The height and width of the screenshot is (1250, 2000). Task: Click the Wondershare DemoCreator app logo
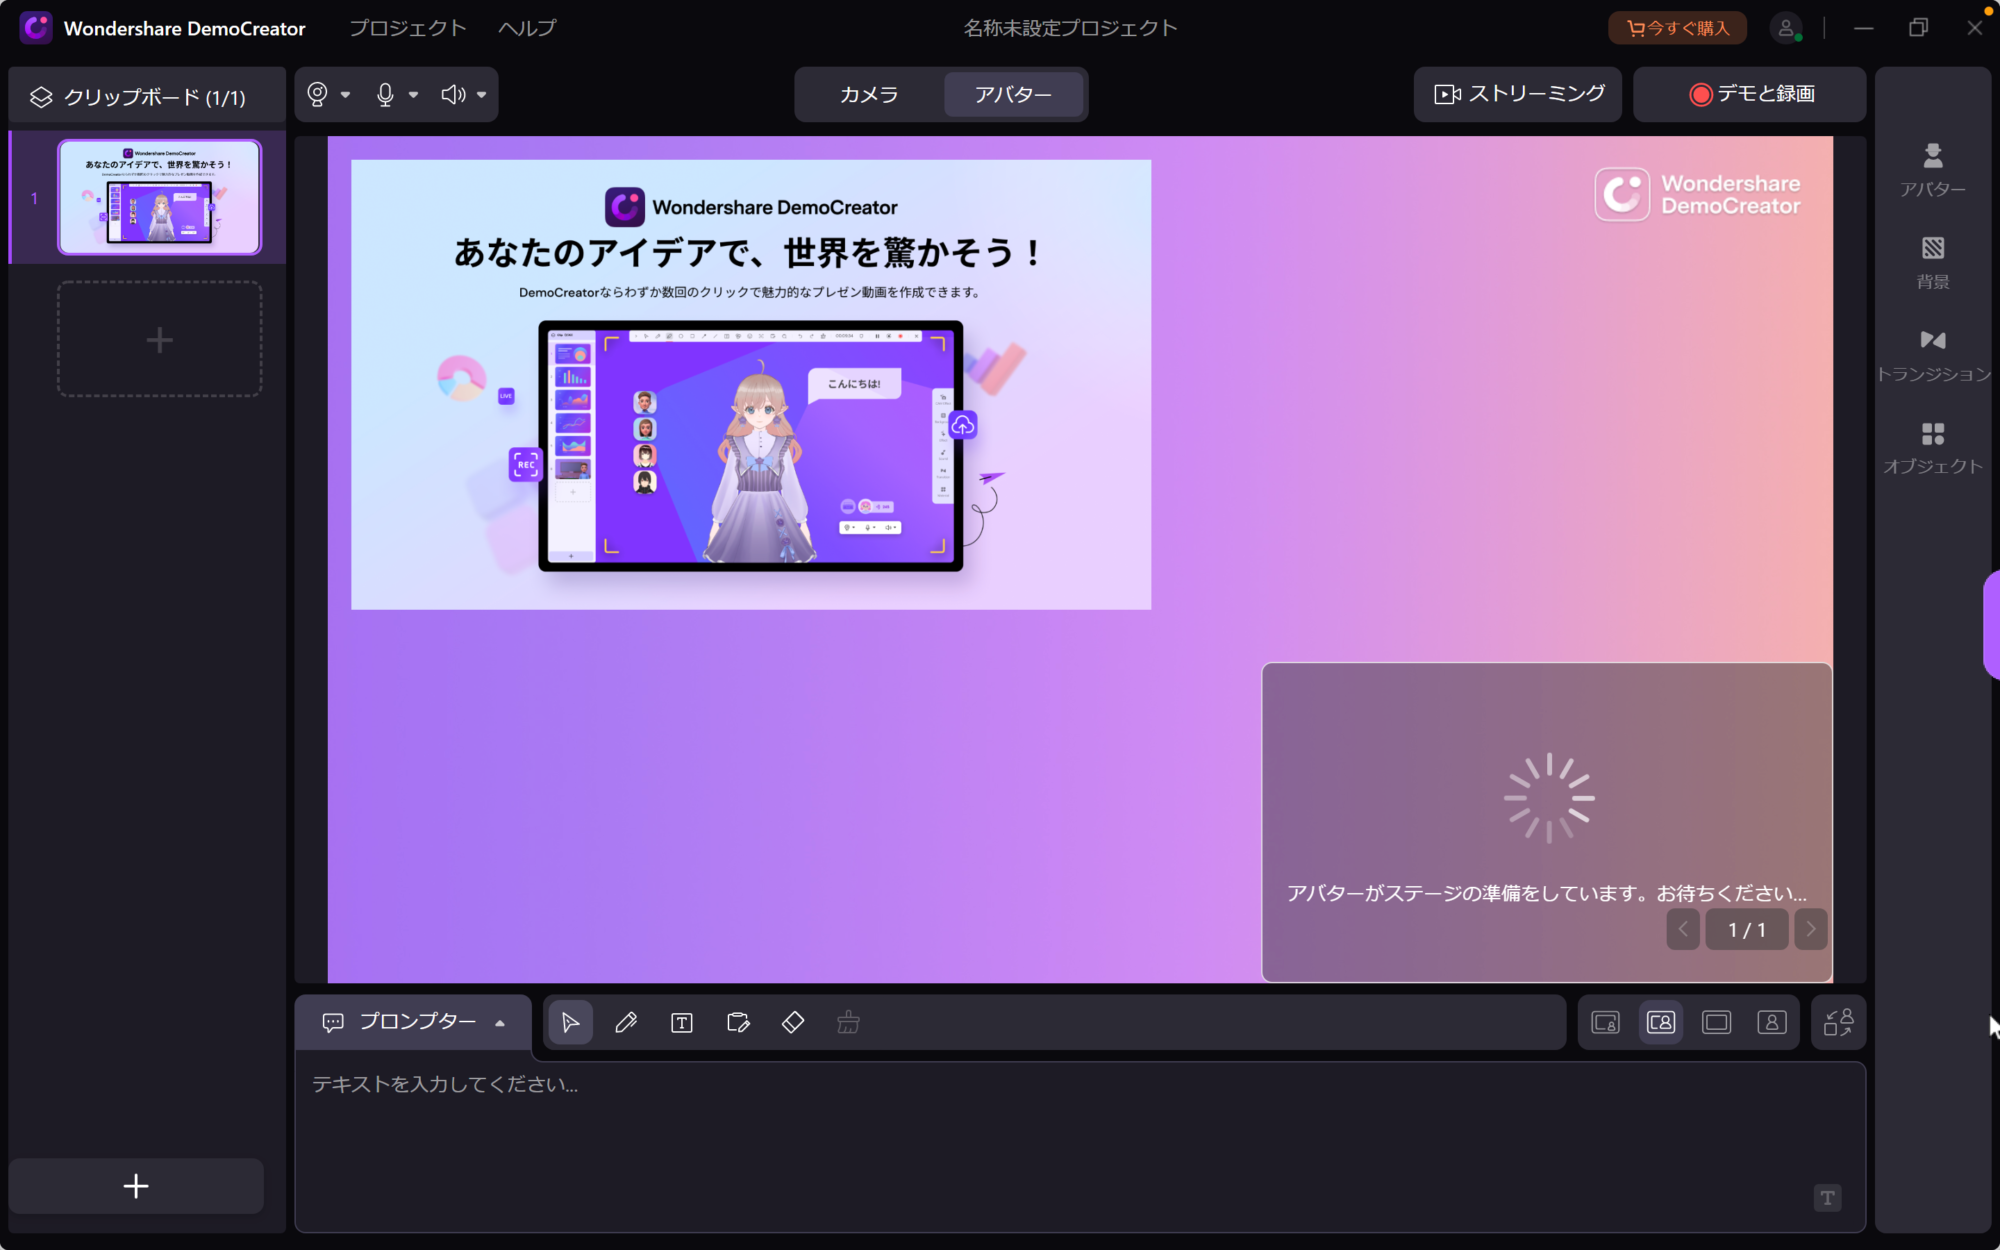[x=36, y=28]
